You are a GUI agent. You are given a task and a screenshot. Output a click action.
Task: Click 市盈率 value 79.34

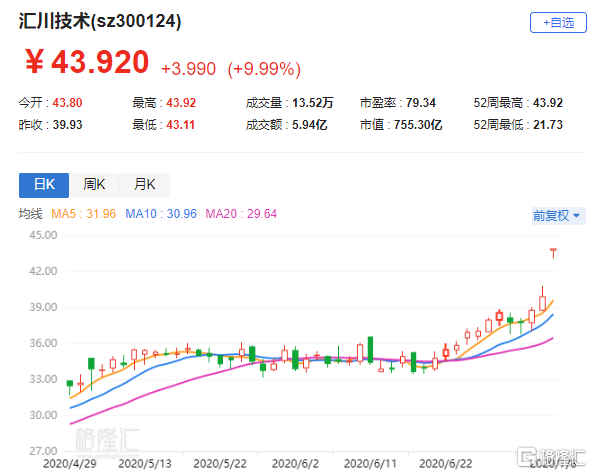coord(421,103)
